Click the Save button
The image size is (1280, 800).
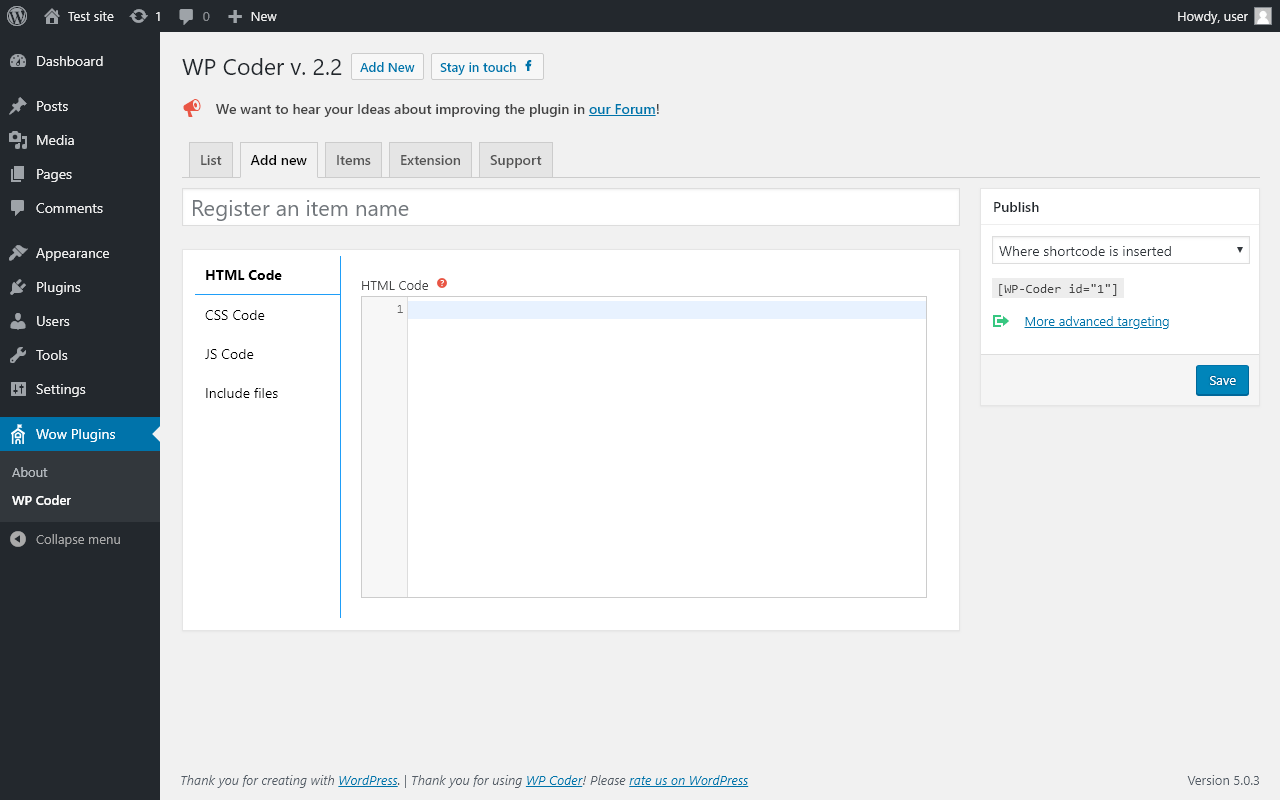pyautogui.click(x=1222, y=380)
